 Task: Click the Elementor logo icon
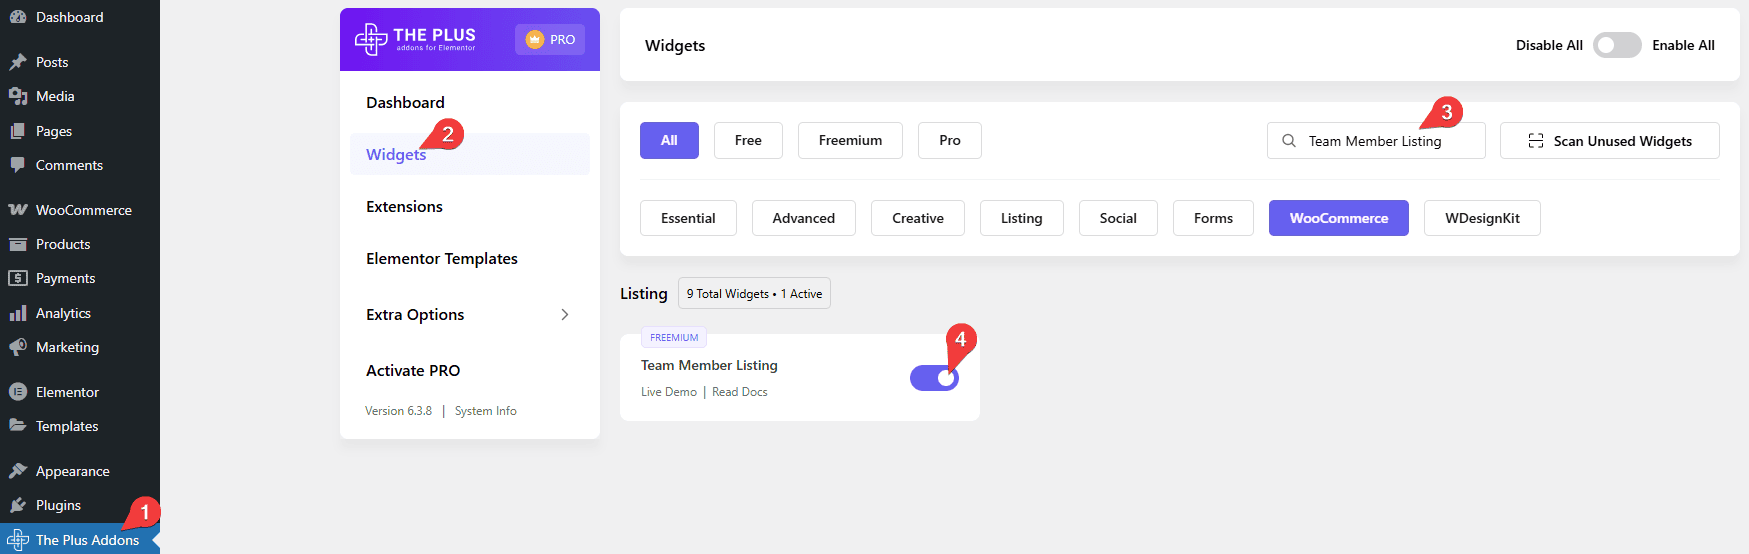click(x=18, y=392)
